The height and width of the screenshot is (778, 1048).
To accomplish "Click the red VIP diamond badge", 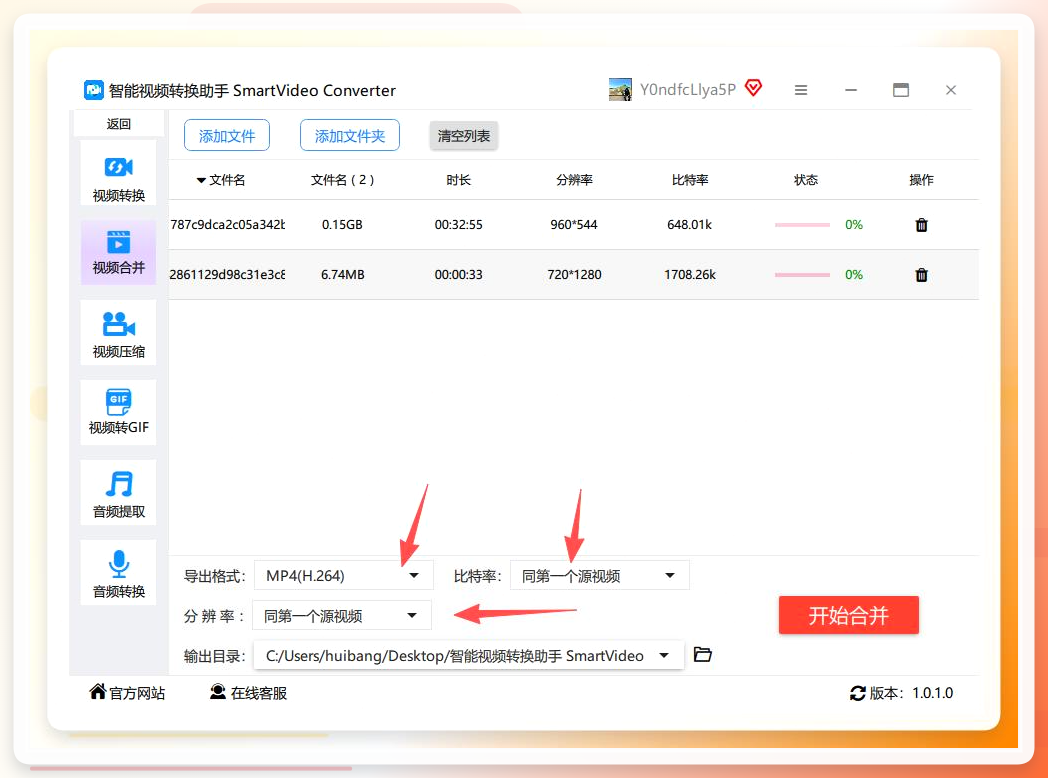I will point(753,88).
